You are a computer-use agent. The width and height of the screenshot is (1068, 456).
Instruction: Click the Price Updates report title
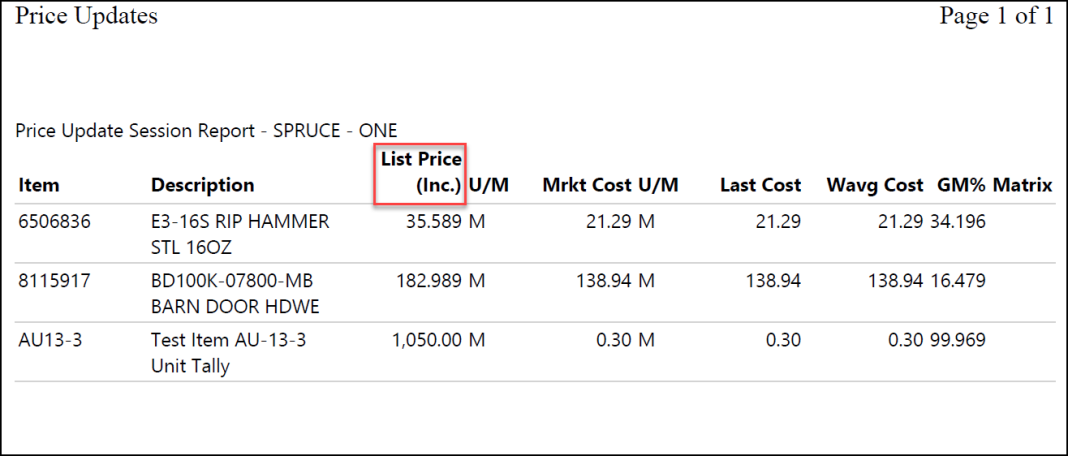pos(87,16)
